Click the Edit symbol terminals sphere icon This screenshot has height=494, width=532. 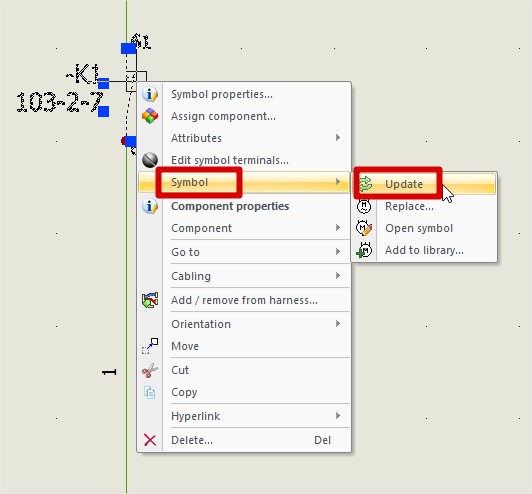pos(150,160)
